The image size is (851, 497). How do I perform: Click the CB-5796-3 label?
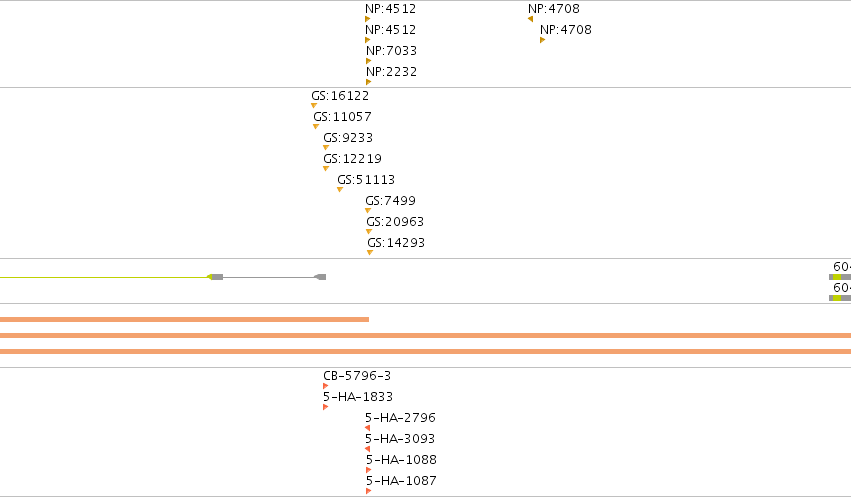click(x=357, y=375)
